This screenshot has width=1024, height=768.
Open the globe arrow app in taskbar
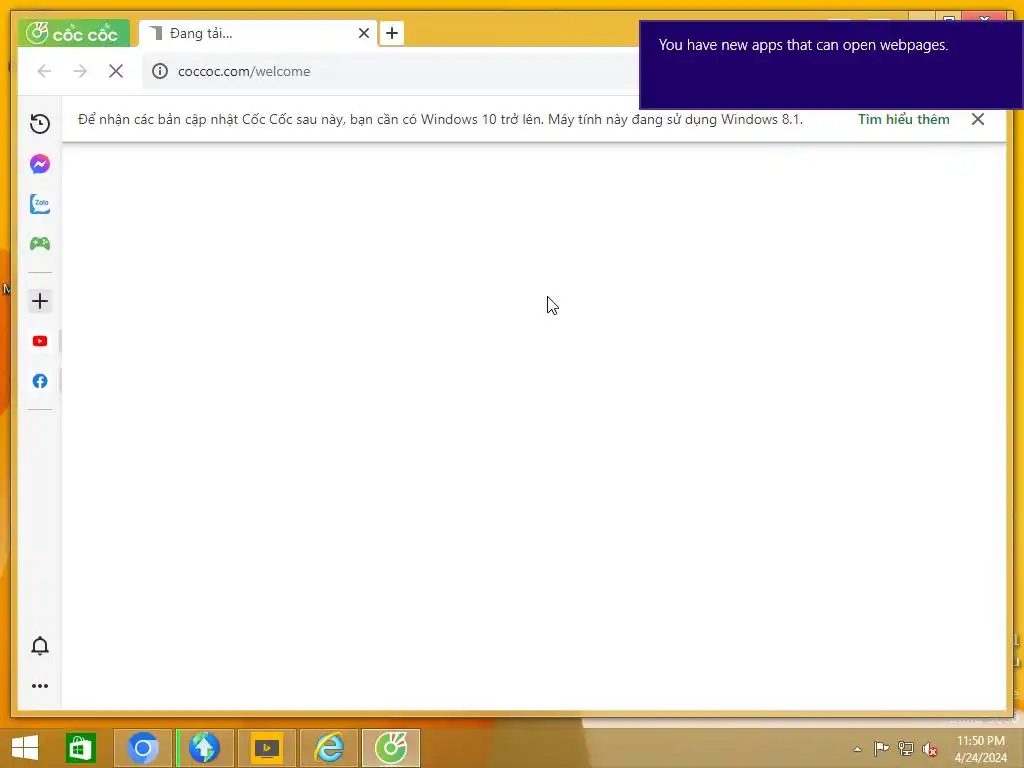[x=204, y=748]
